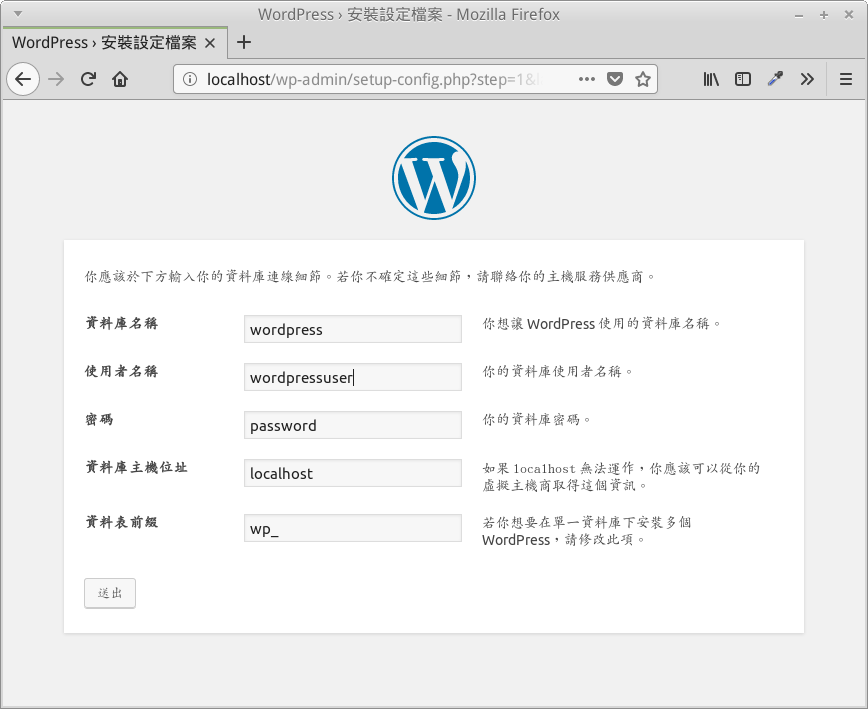The height and width of the screenshot is (709, 868).
Task: Open the Firefox hamburger menu
Action: coord(846,80)
